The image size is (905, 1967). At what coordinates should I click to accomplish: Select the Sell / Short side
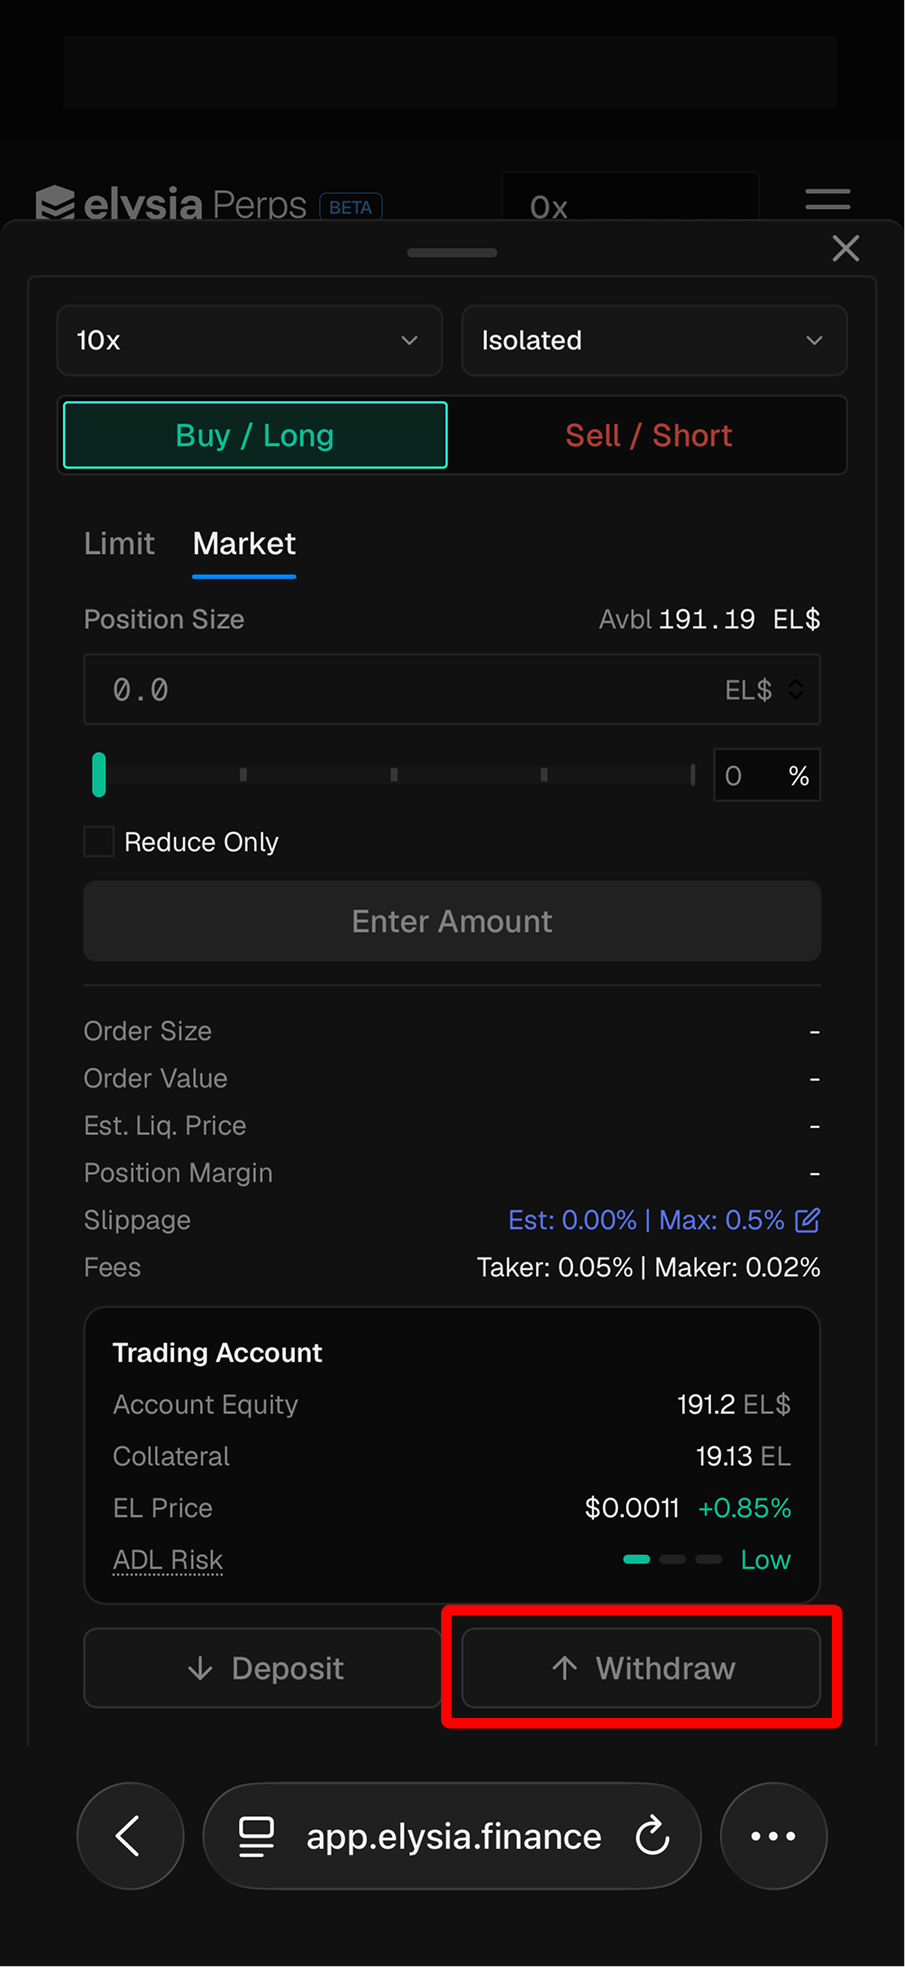click(648, 435)
